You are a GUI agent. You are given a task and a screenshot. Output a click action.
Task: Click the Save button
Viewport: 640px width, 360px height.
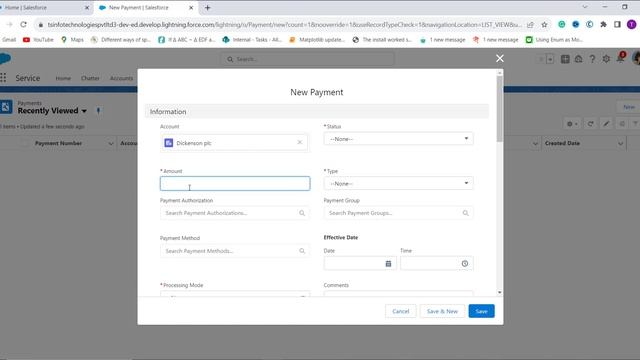coord(481,311)
